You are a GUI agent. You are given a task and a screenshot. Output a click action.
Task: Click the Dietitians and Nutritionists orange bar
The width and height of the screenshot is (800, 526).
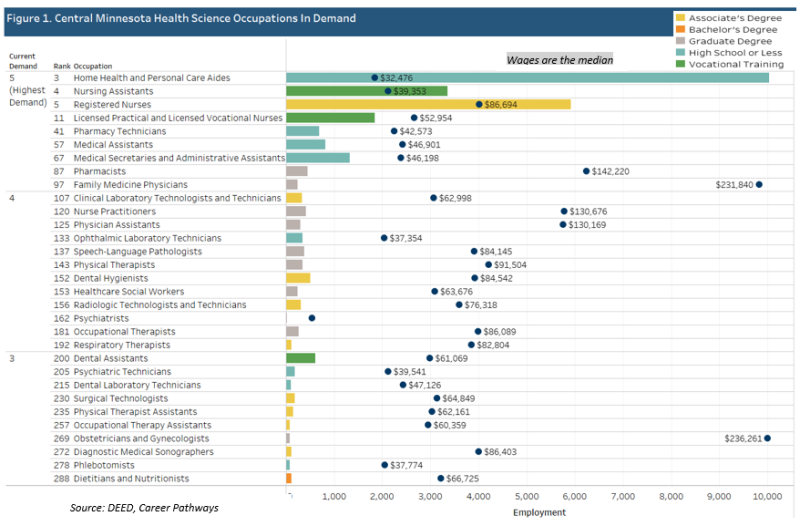point(289,478)
